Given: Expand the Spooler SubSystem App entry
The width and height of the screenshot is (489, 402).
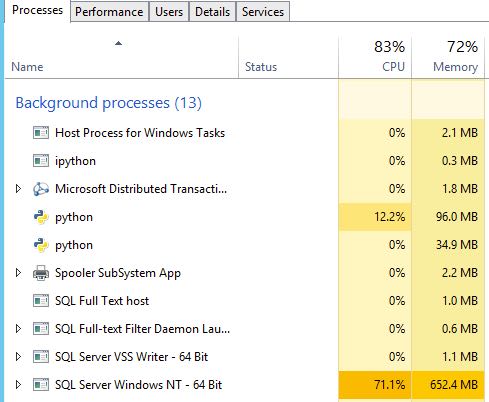Looking at the screenshot, I should (18, 273).
